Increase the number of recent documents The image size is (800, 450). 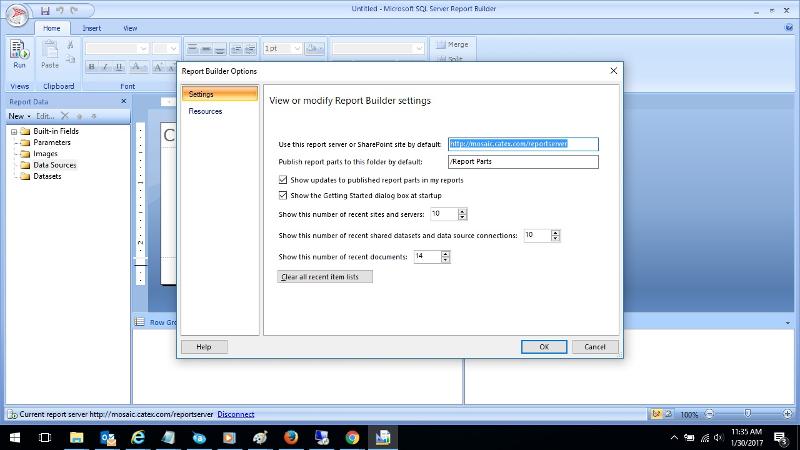point(446,254)
